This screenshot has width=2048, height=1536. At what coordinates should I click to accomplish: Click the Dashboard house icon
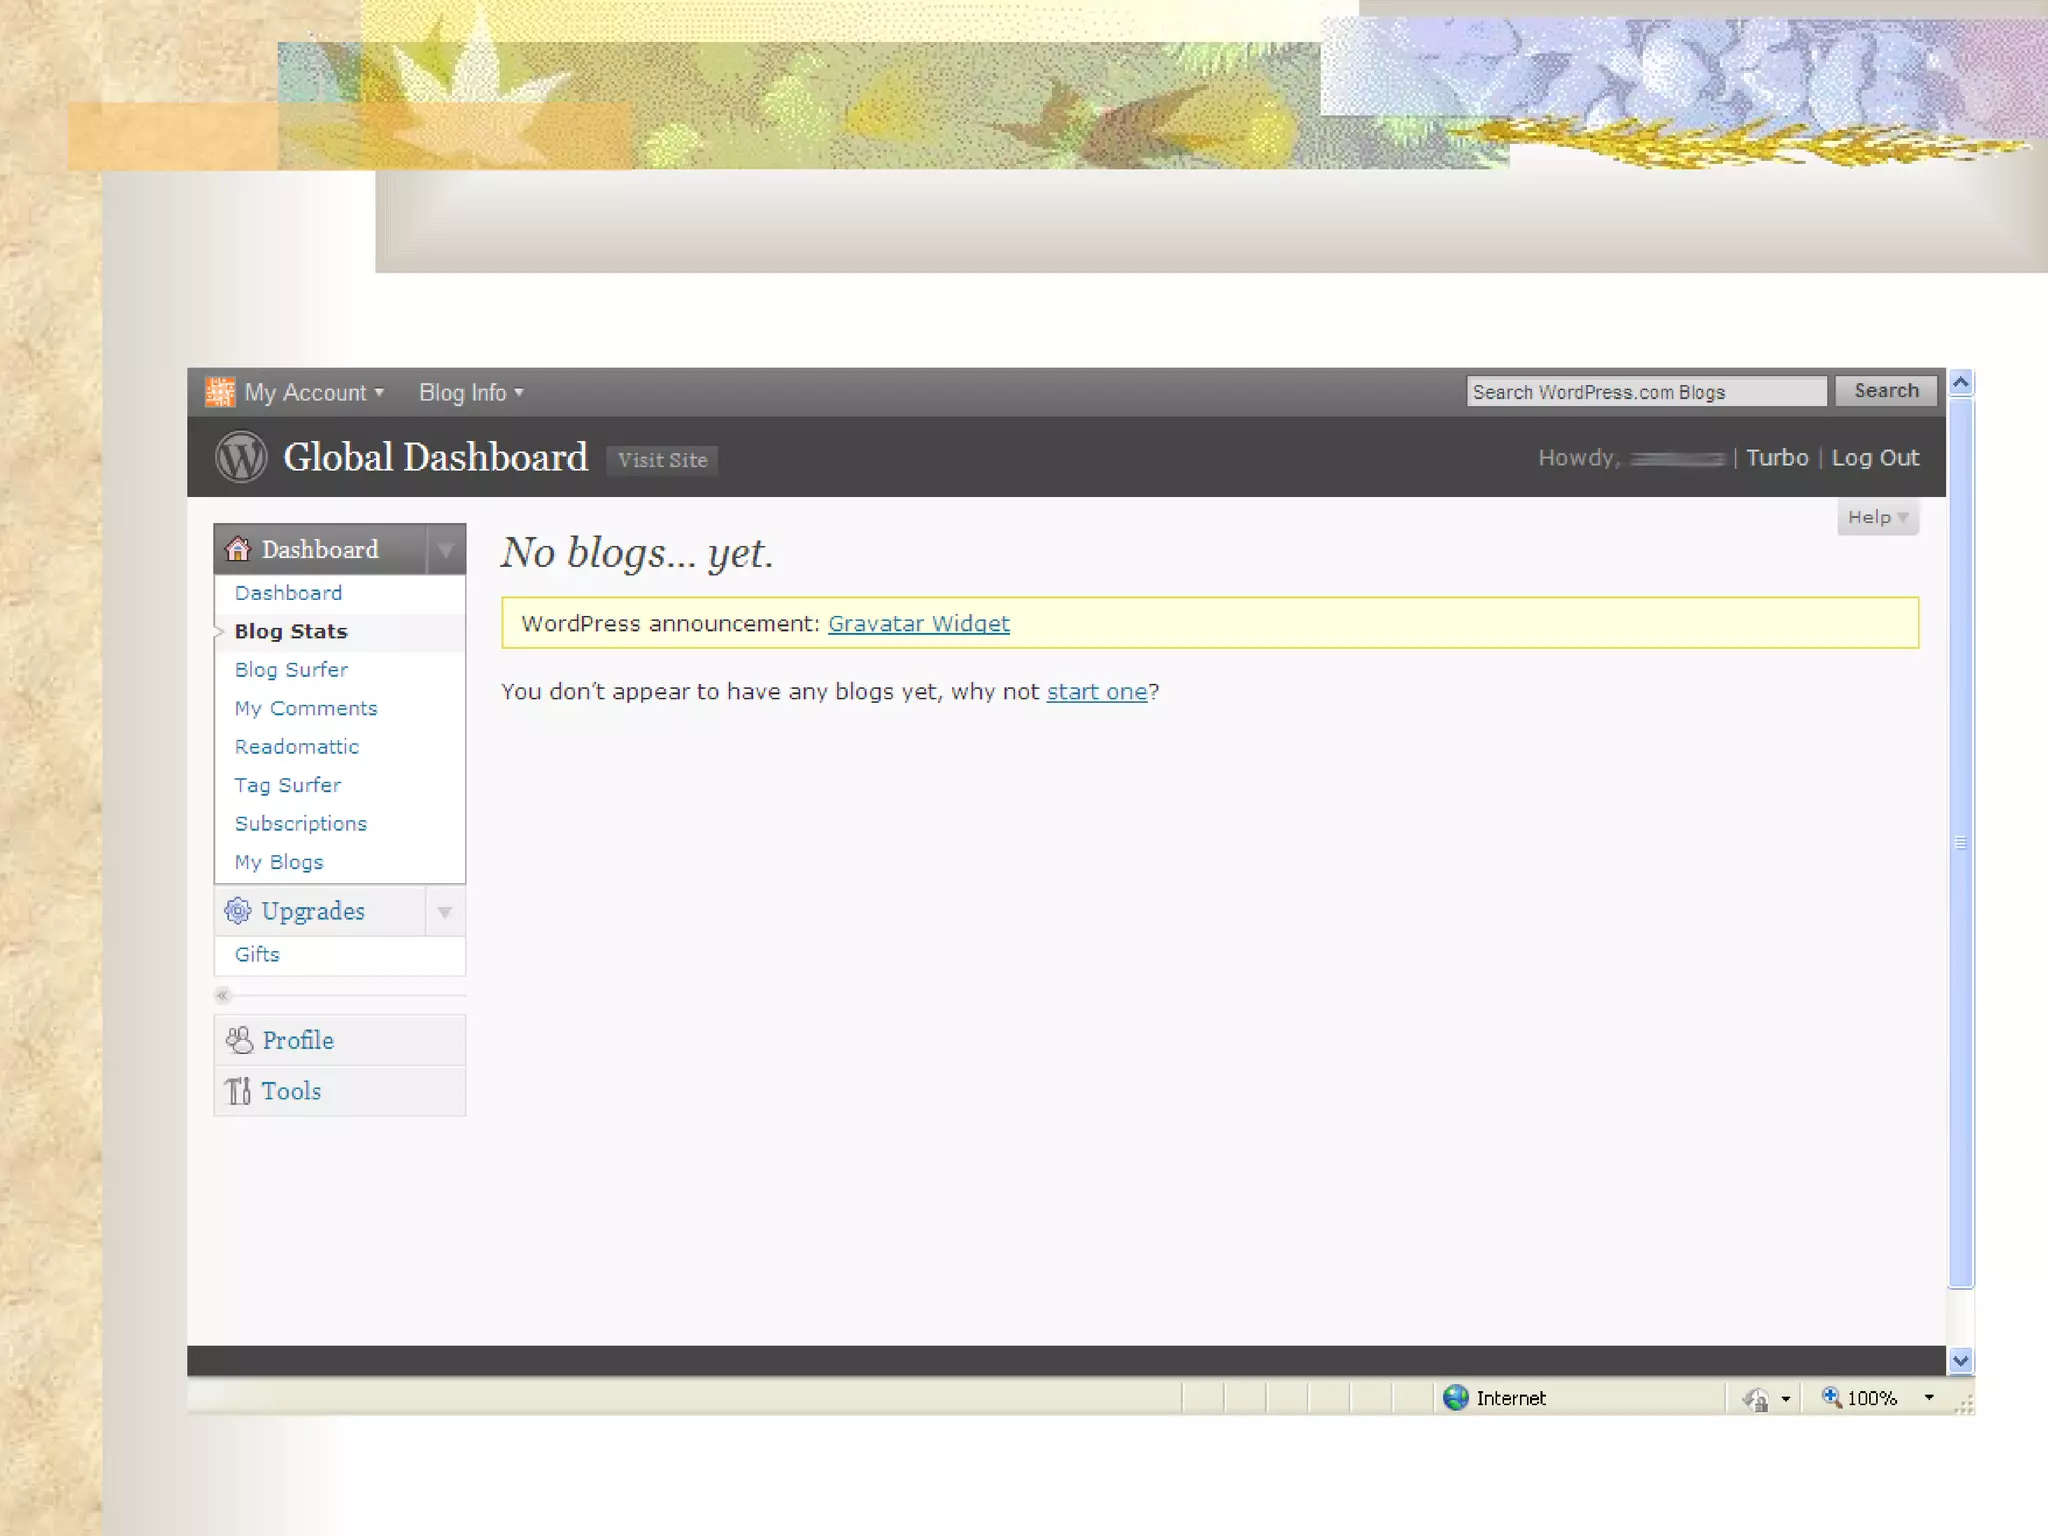click(238, 549)
